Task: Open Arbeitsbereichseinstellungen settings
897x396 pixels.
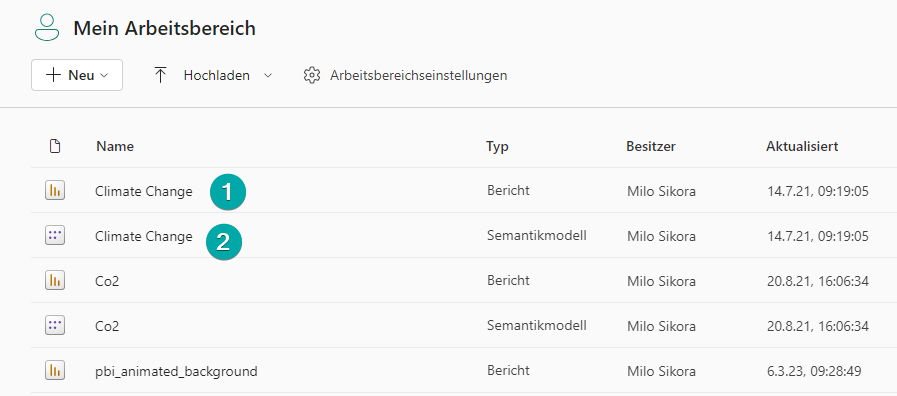Action: coord(418,76)
